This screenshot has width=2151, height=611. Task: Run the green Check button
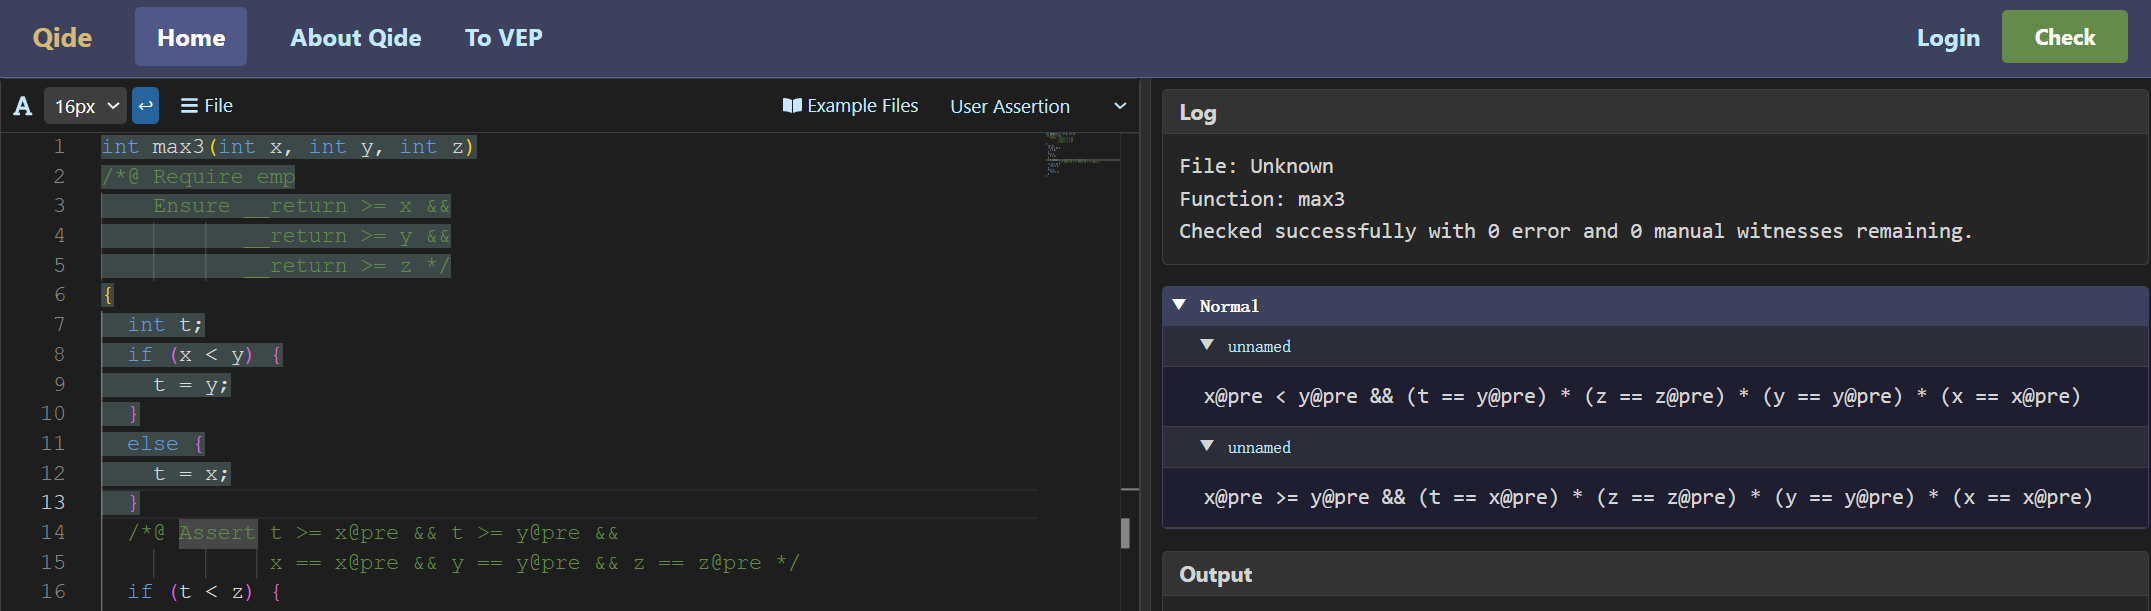pyautogui.click(x=2064, y=37)
